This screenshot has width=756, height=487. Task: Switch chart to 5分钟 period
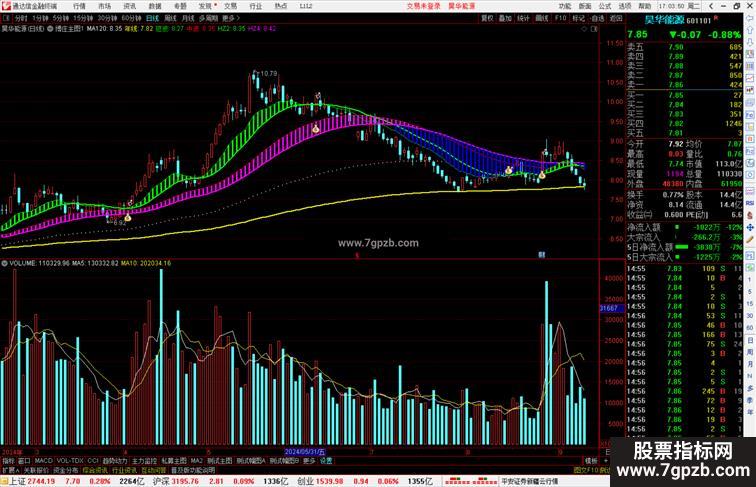tap(61, 18)
